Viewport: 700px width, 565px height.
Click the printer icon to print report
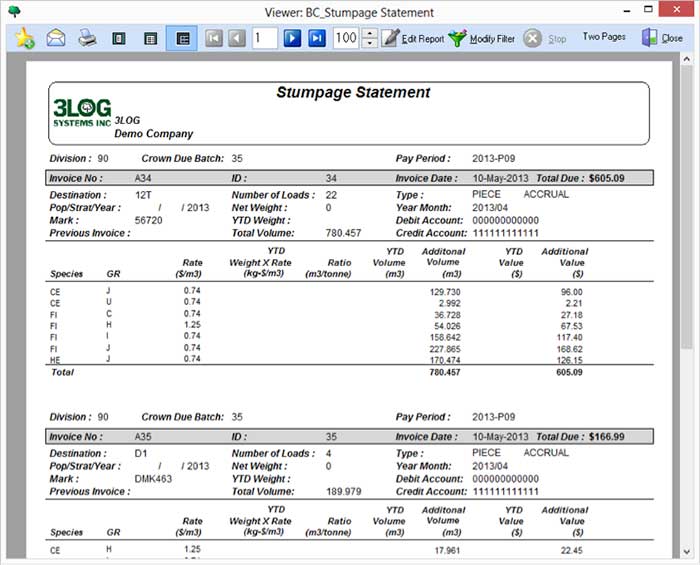[x=87, y=38]
